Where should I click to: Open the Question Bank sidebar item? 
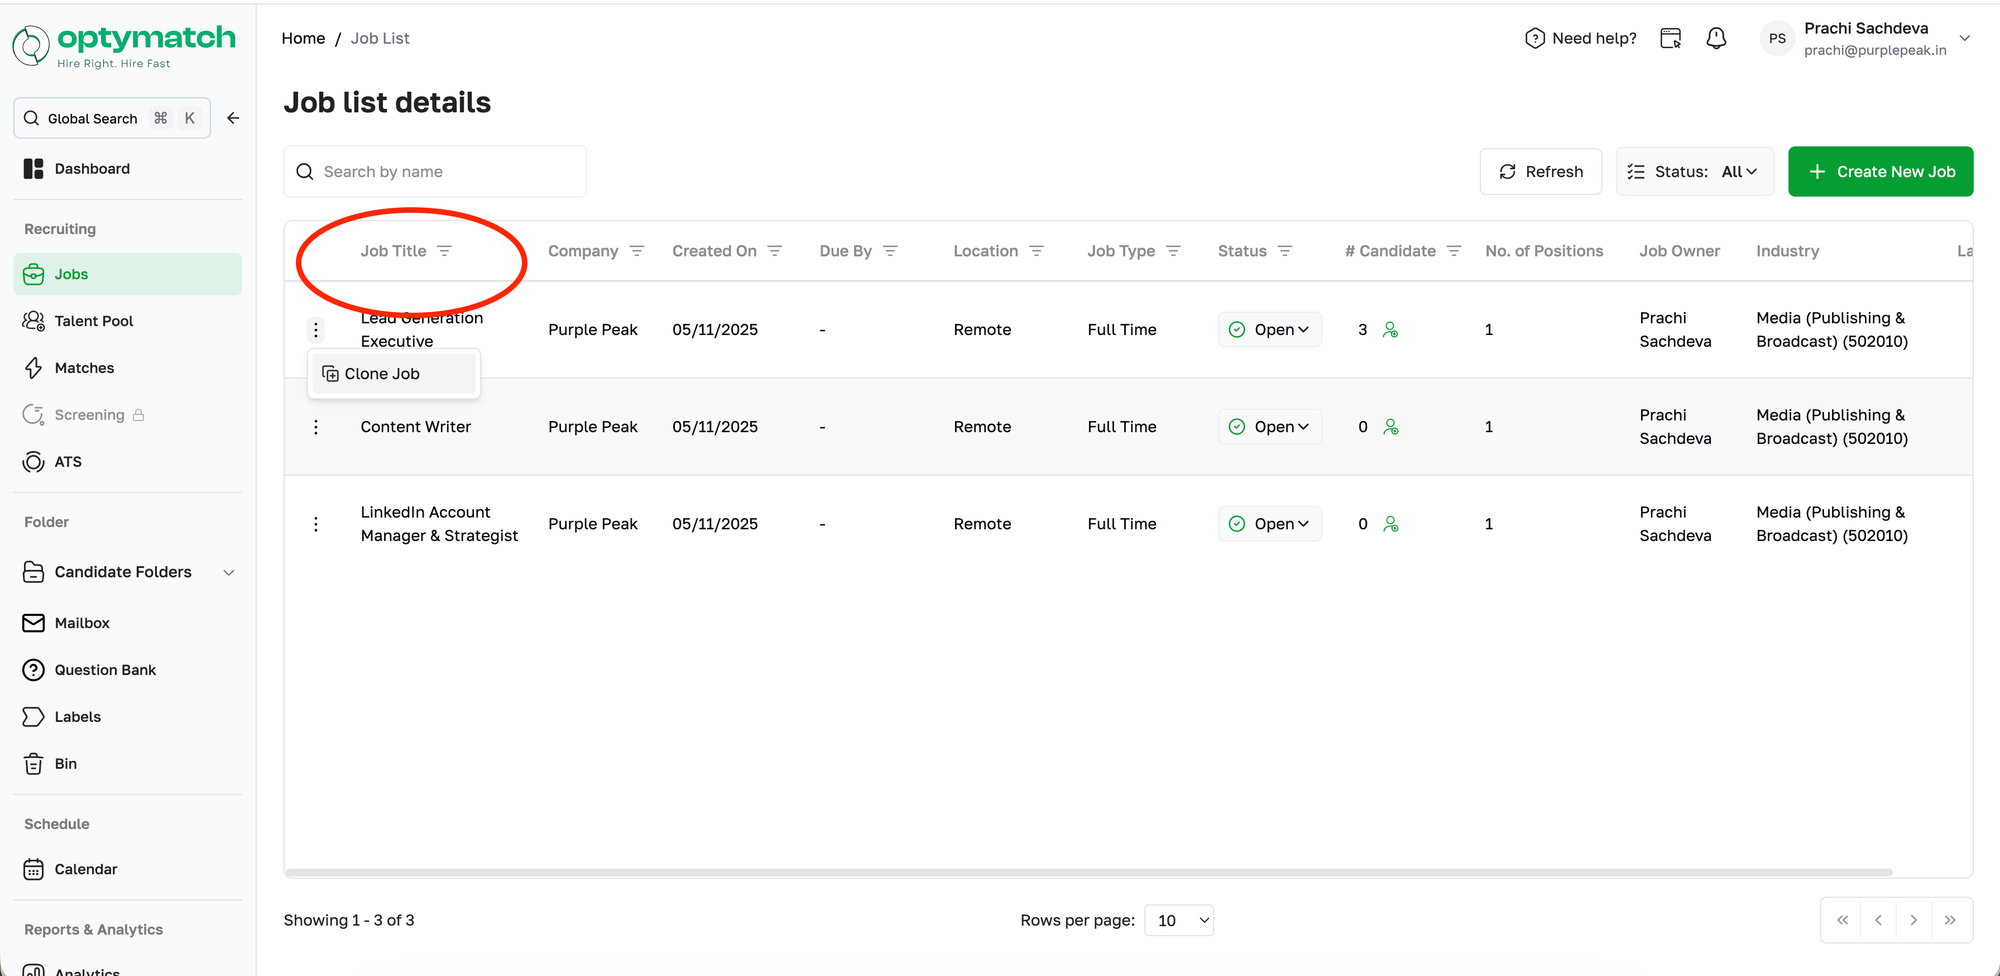pyautogui.click(x=105, y=670)
